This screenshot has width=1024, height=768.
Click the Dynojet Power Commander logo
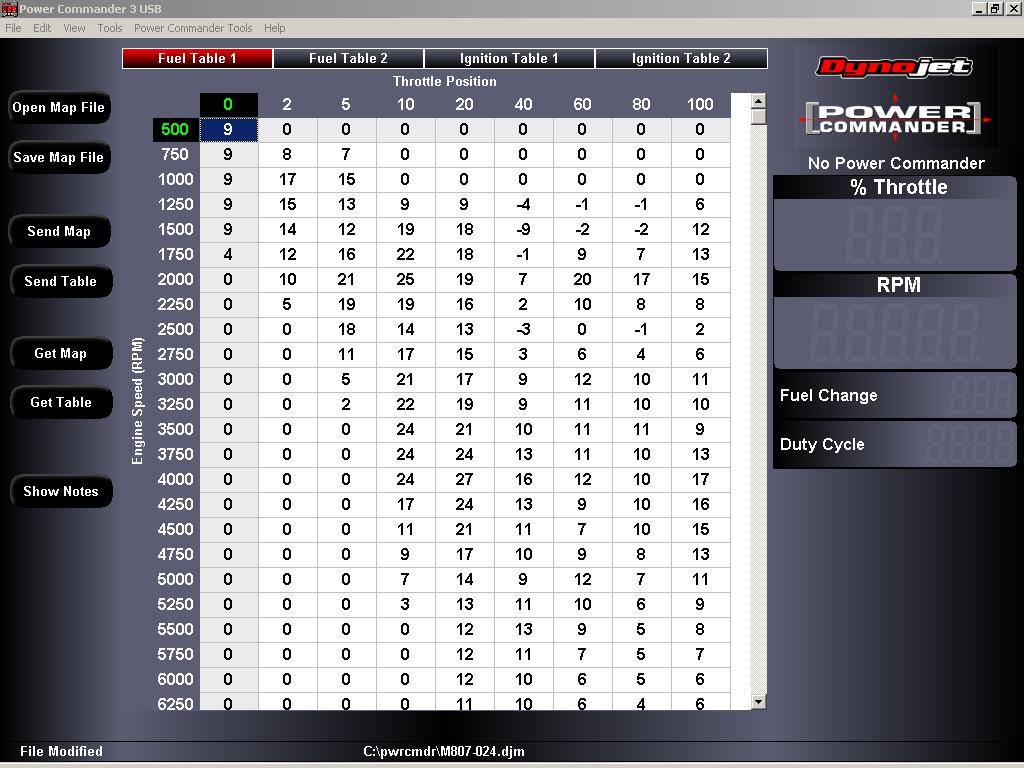[895, 98]
